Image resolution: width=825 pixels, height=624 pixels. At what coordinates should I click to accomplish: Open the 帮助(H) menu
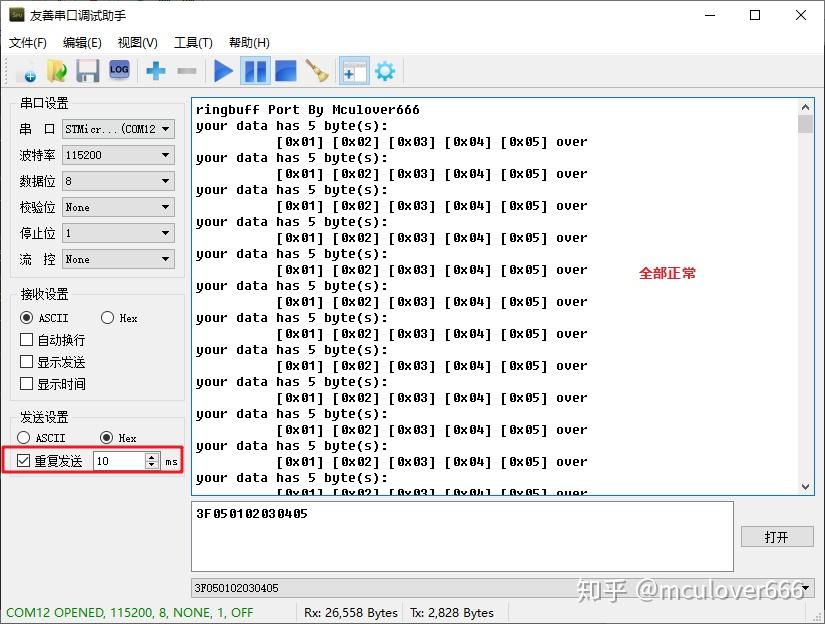[x=248, y=42]
